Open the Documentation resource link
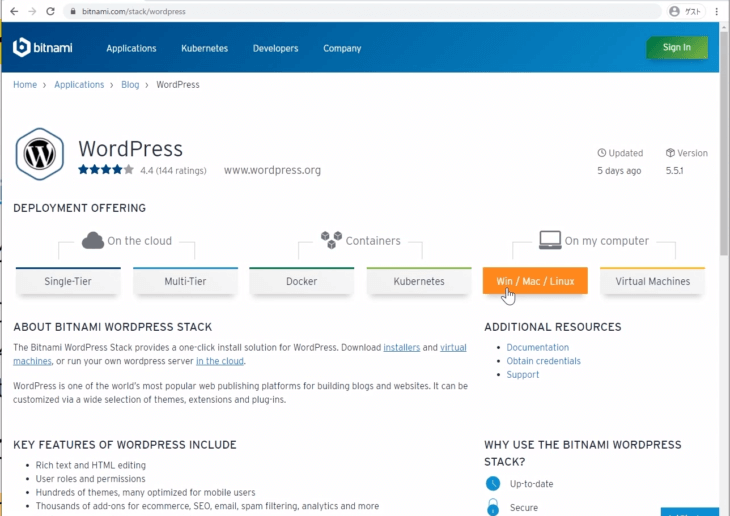 [x=538, y=347]
